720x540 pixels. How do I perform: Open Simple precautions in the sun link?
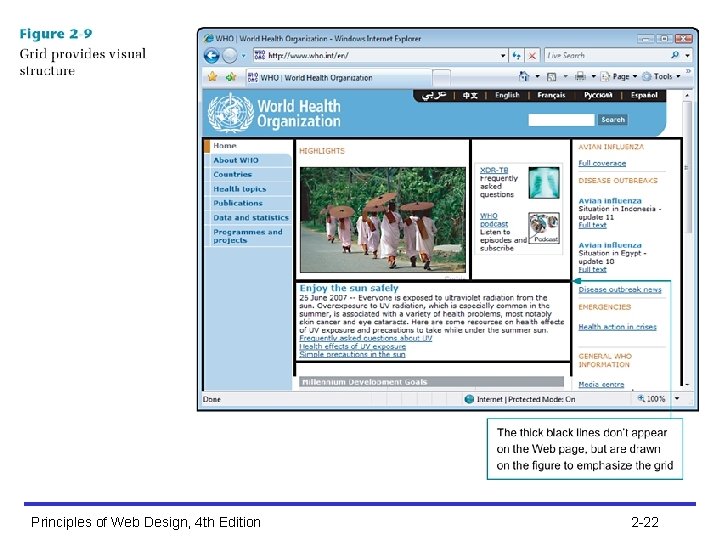[x=352, y=354]
